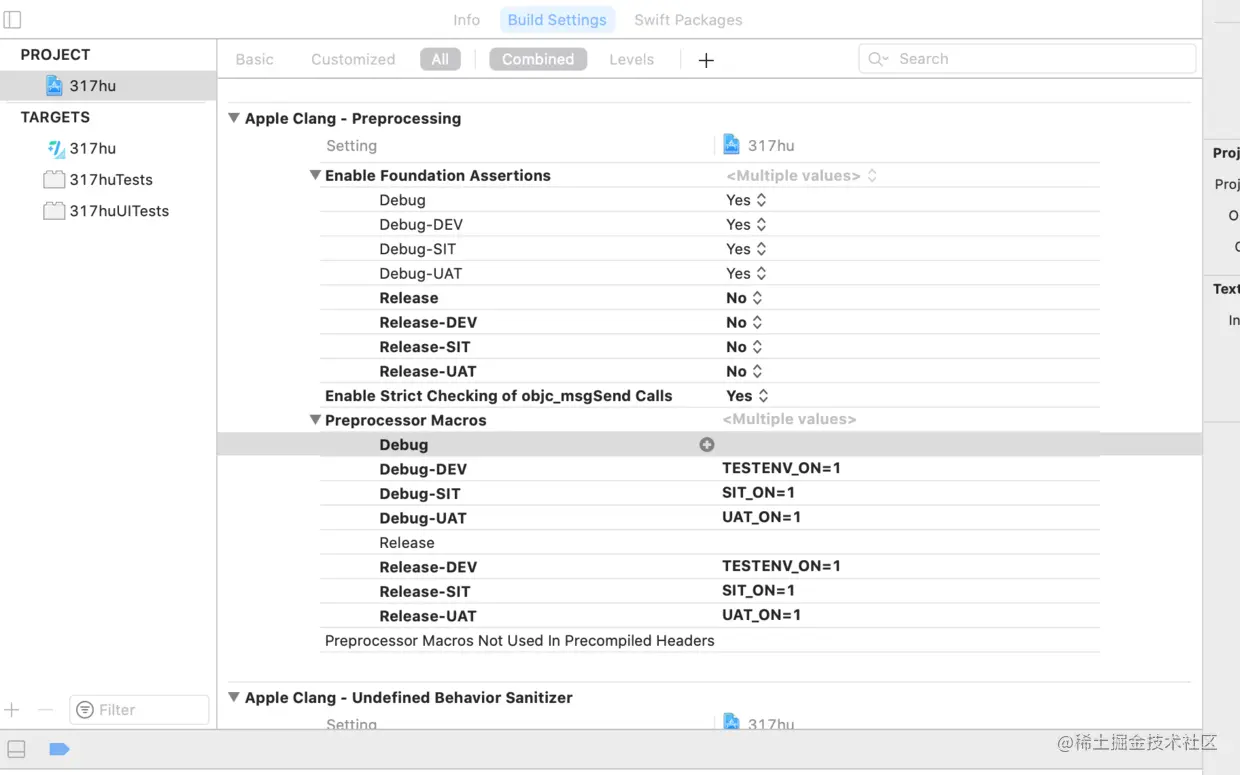
Task: Click the Setting column header under Preprocessing
Action: [351, 146]
